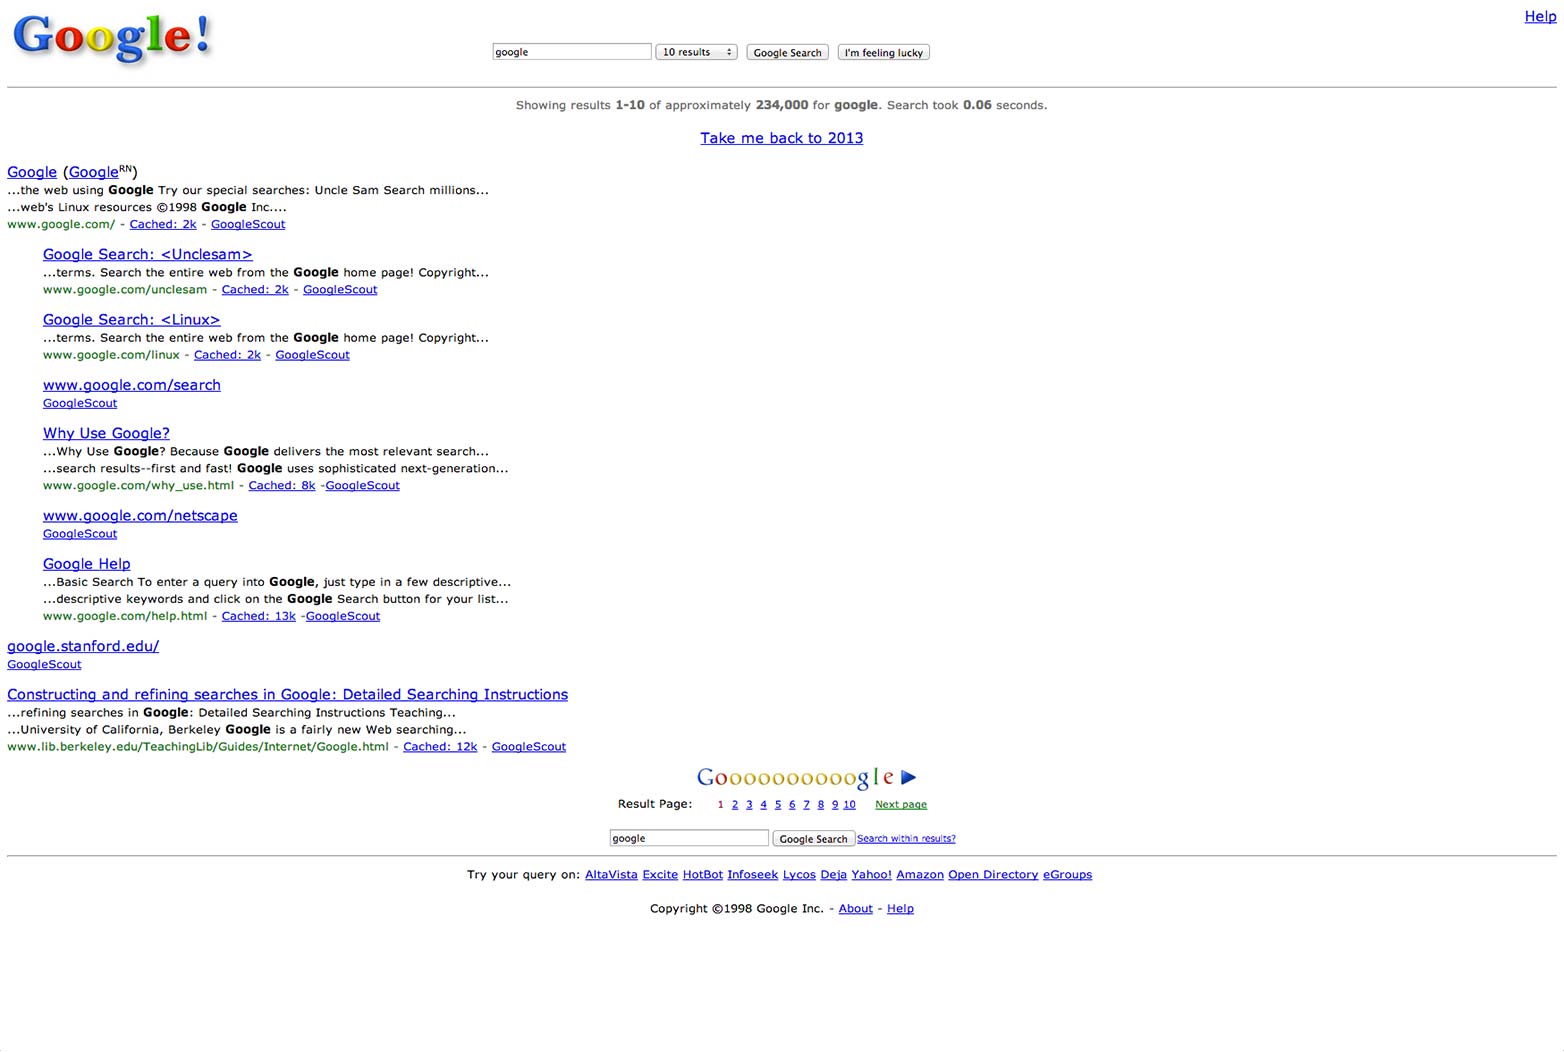
Task: Try query on Yahoo!
Action: click(x=871, y=874)
